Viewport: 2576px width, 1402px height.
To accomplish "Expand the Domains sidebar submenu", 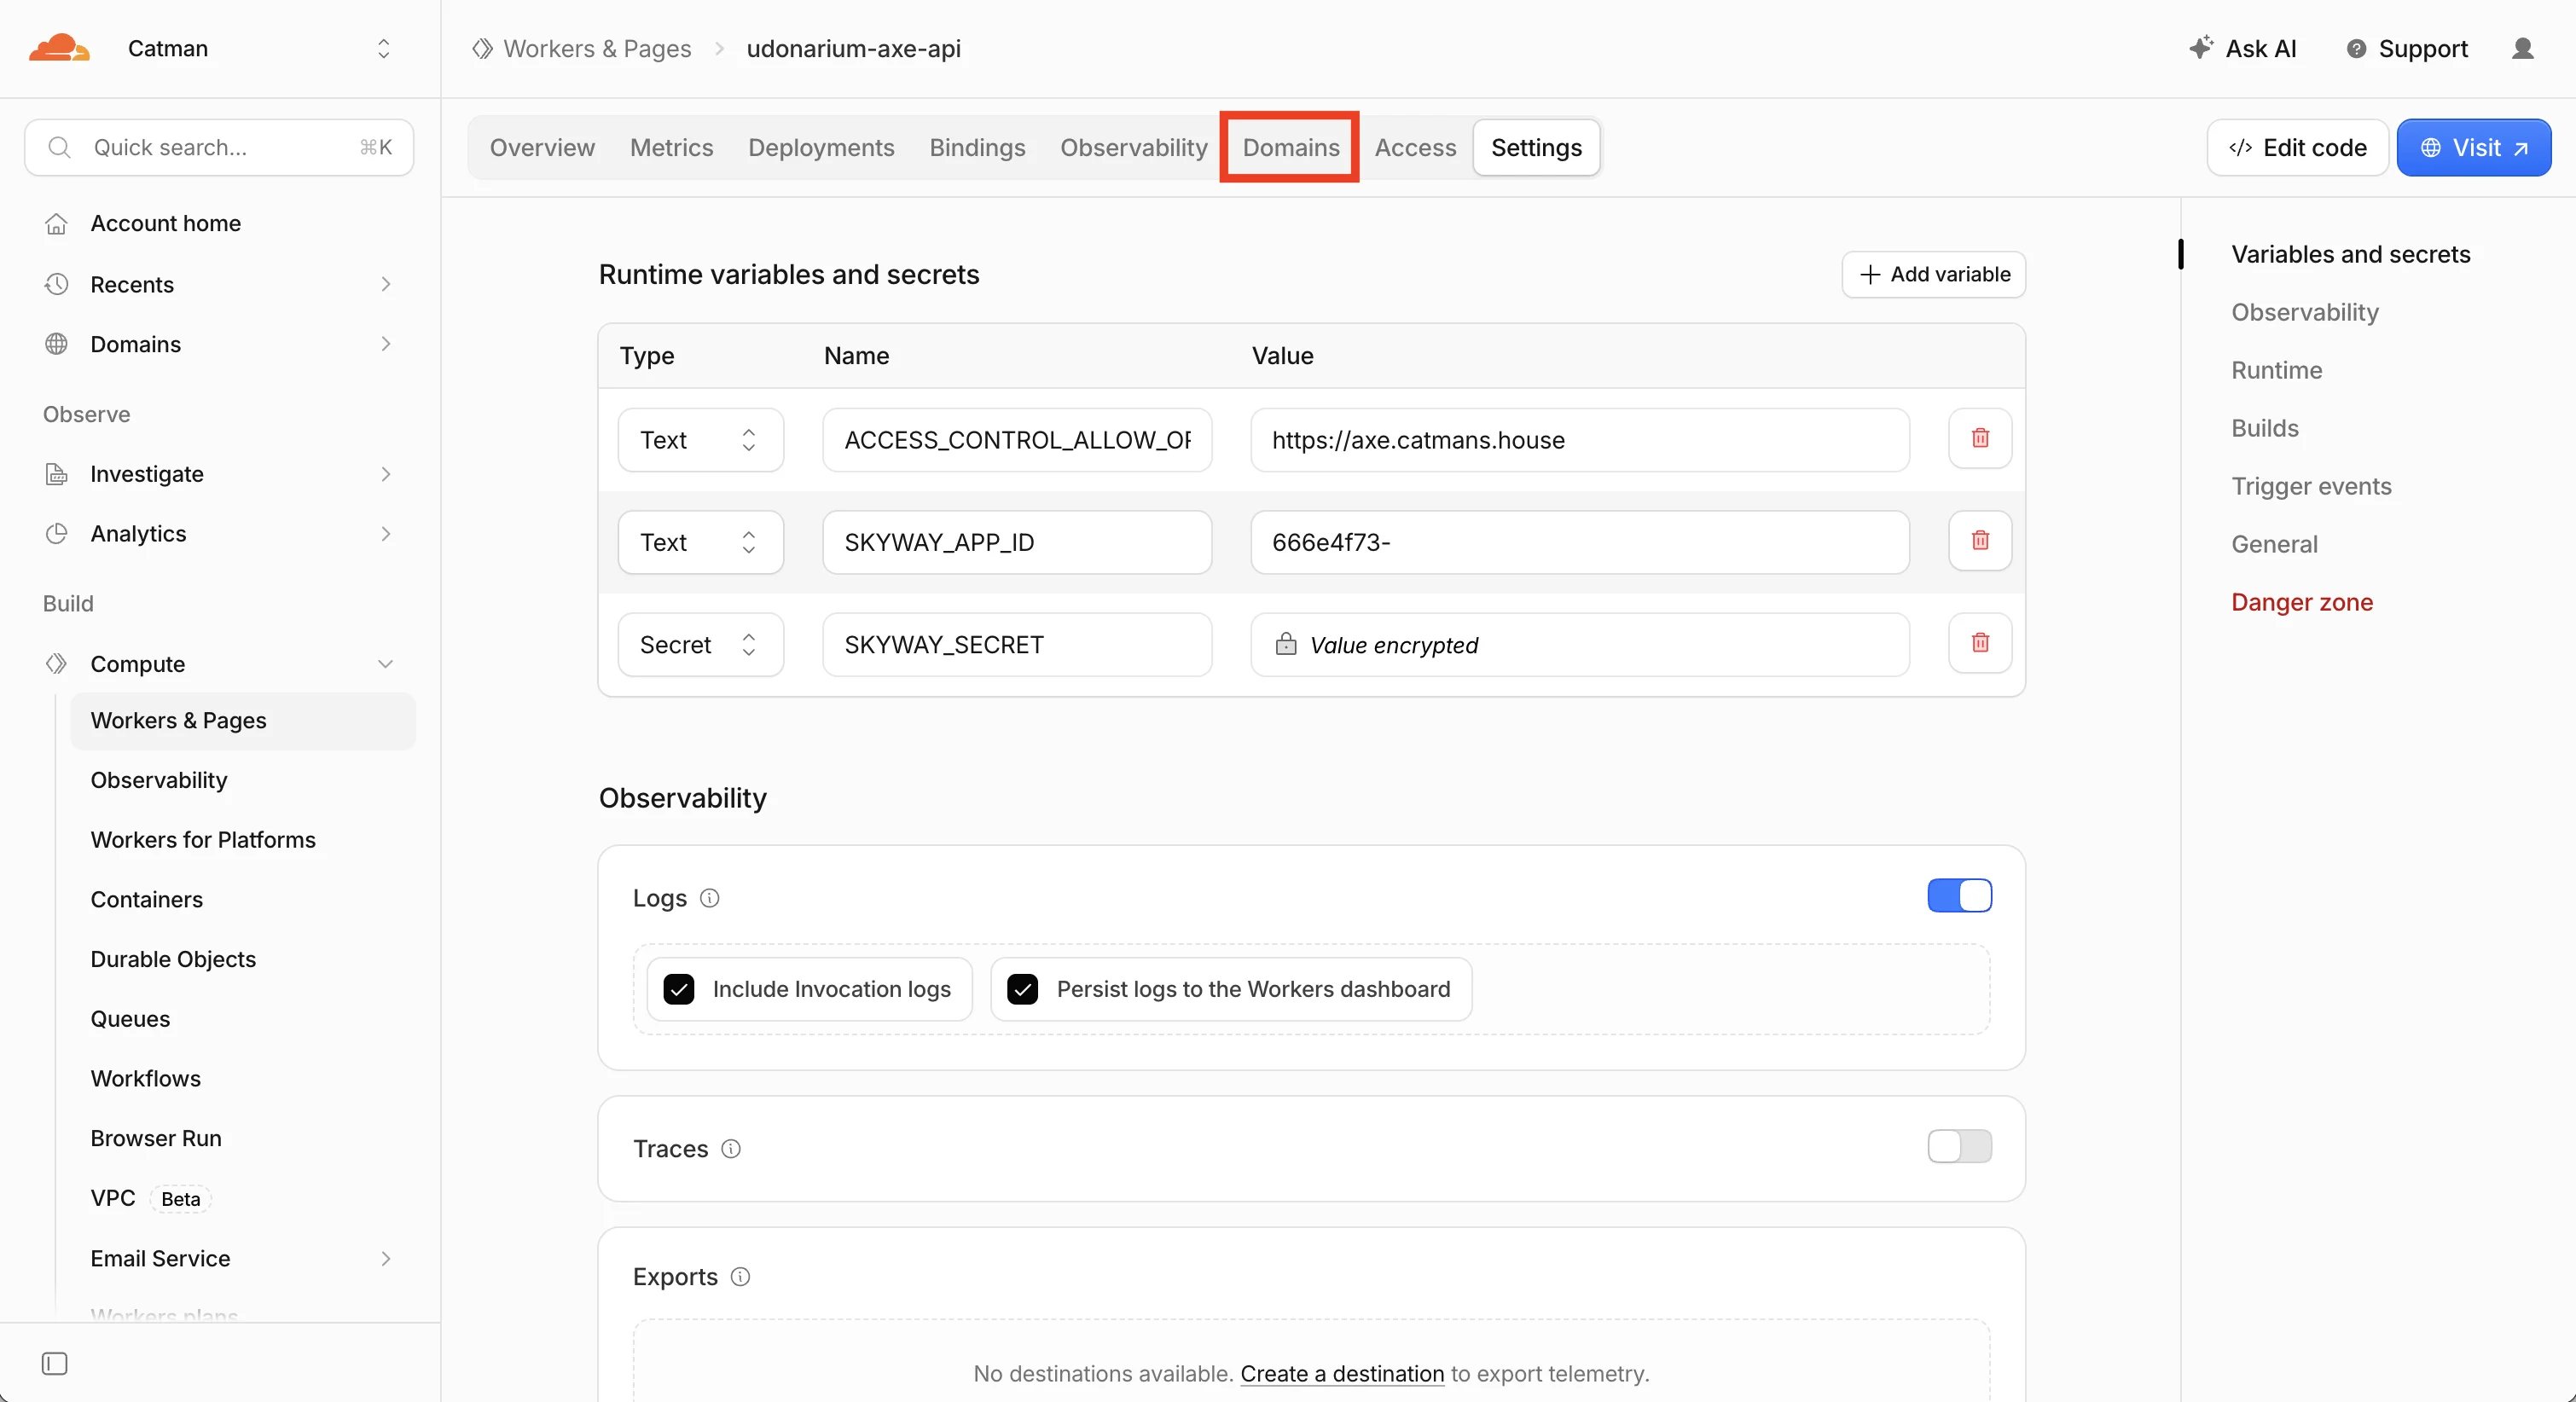I will pyautogui.click(x=386, y=344).
